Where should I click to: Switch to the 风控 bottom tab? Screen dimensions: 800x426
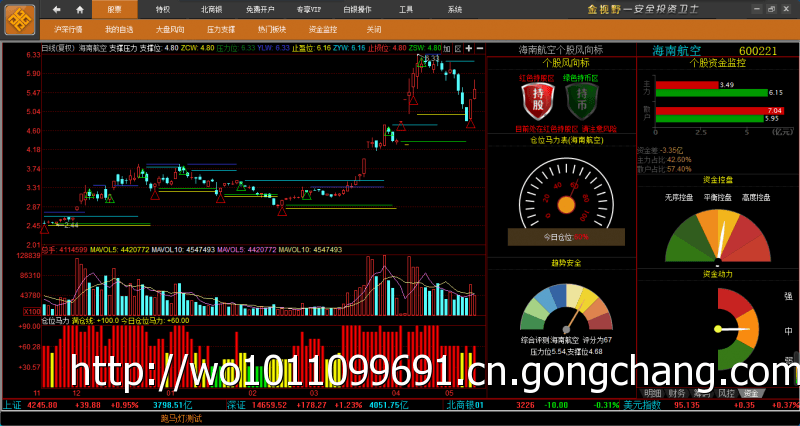point(726,393)
